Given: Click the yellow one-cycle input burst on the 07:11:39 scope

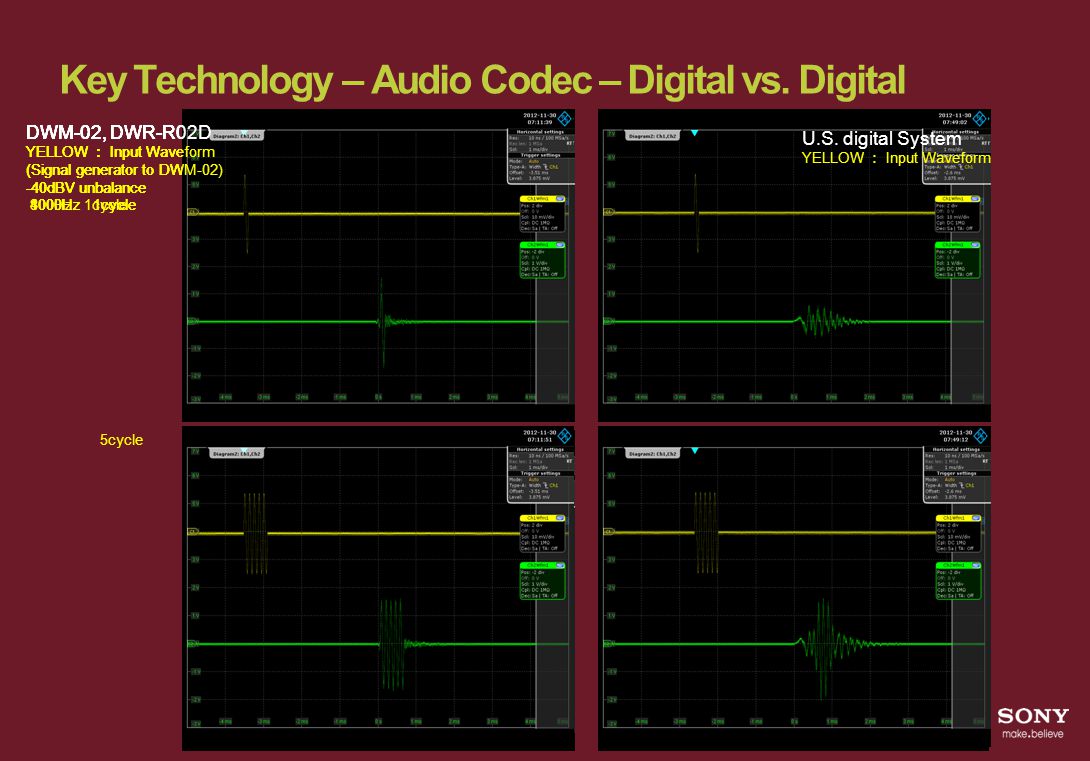Looking at the screenshot, I should [246, 212].
